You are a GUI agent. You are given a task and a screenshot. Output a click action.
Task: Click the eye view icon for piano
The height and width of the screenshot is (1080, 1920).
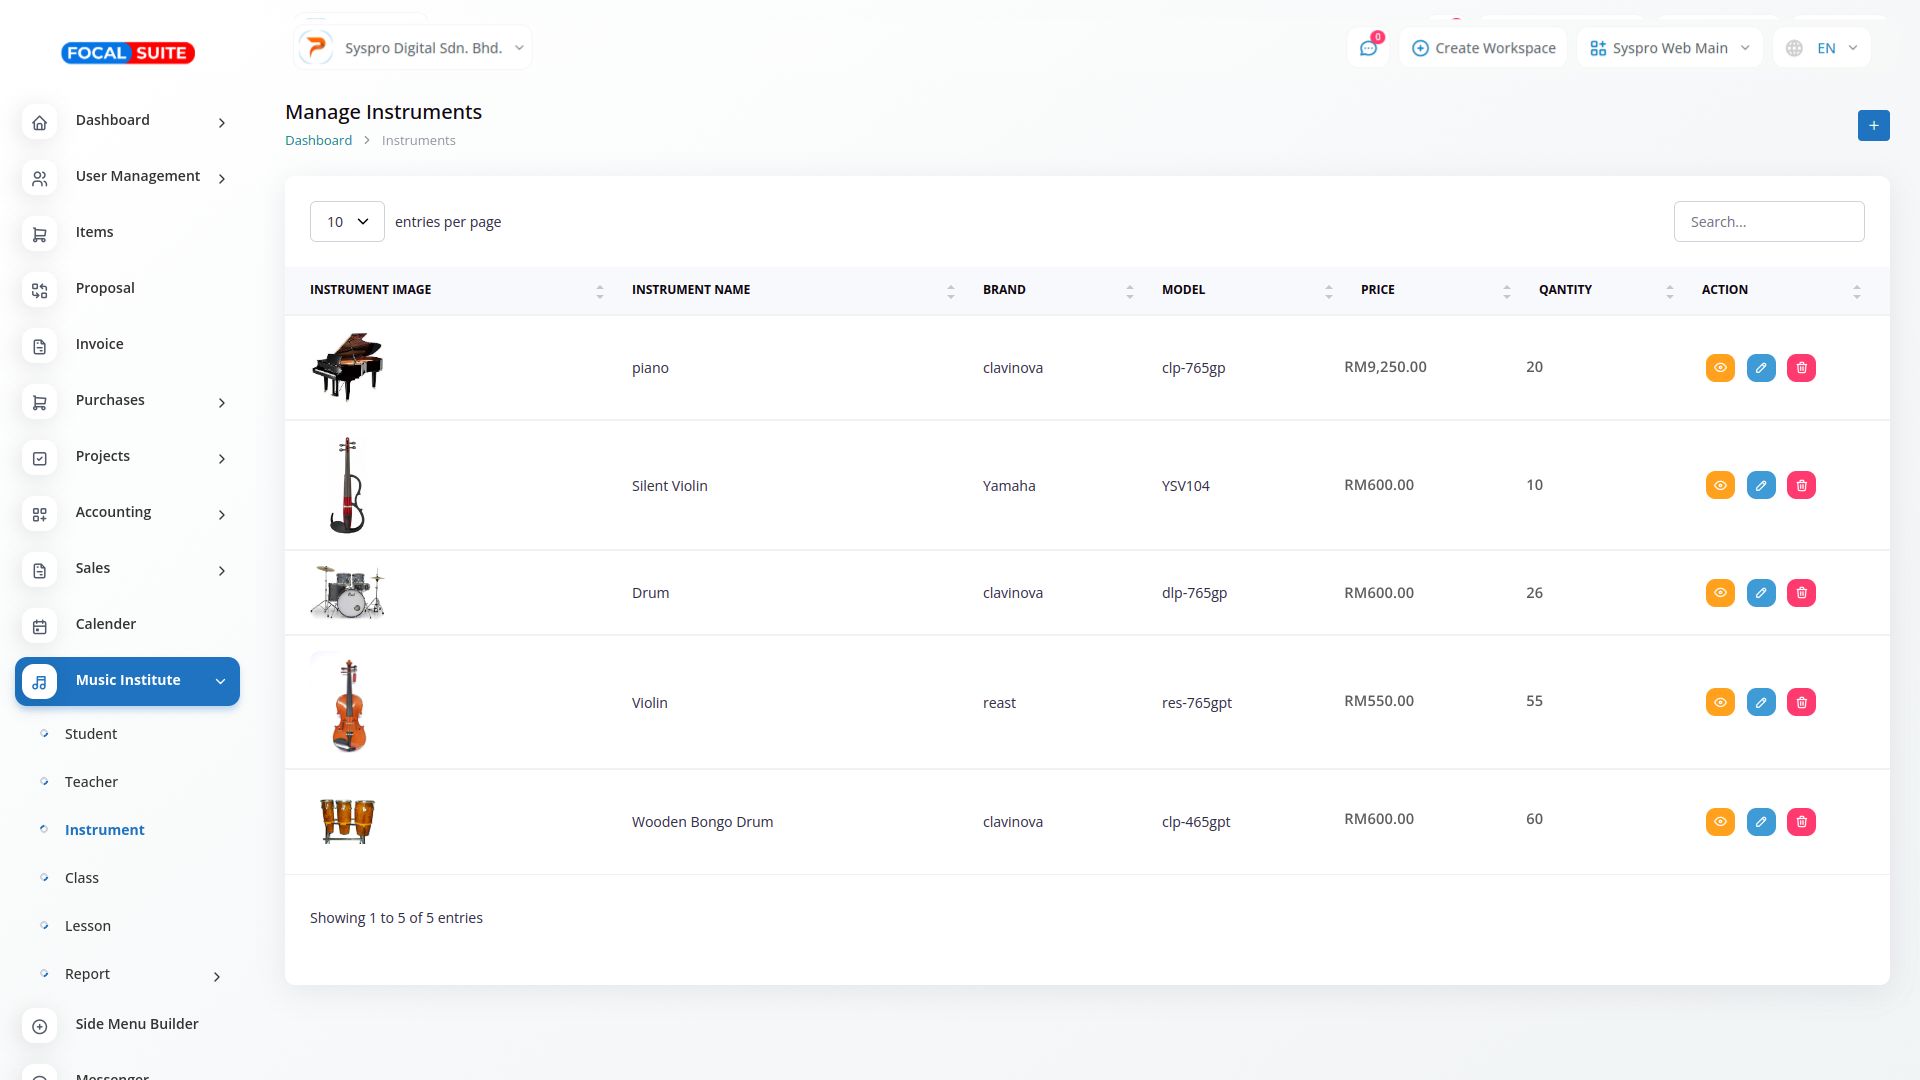tap(1720, 368)
